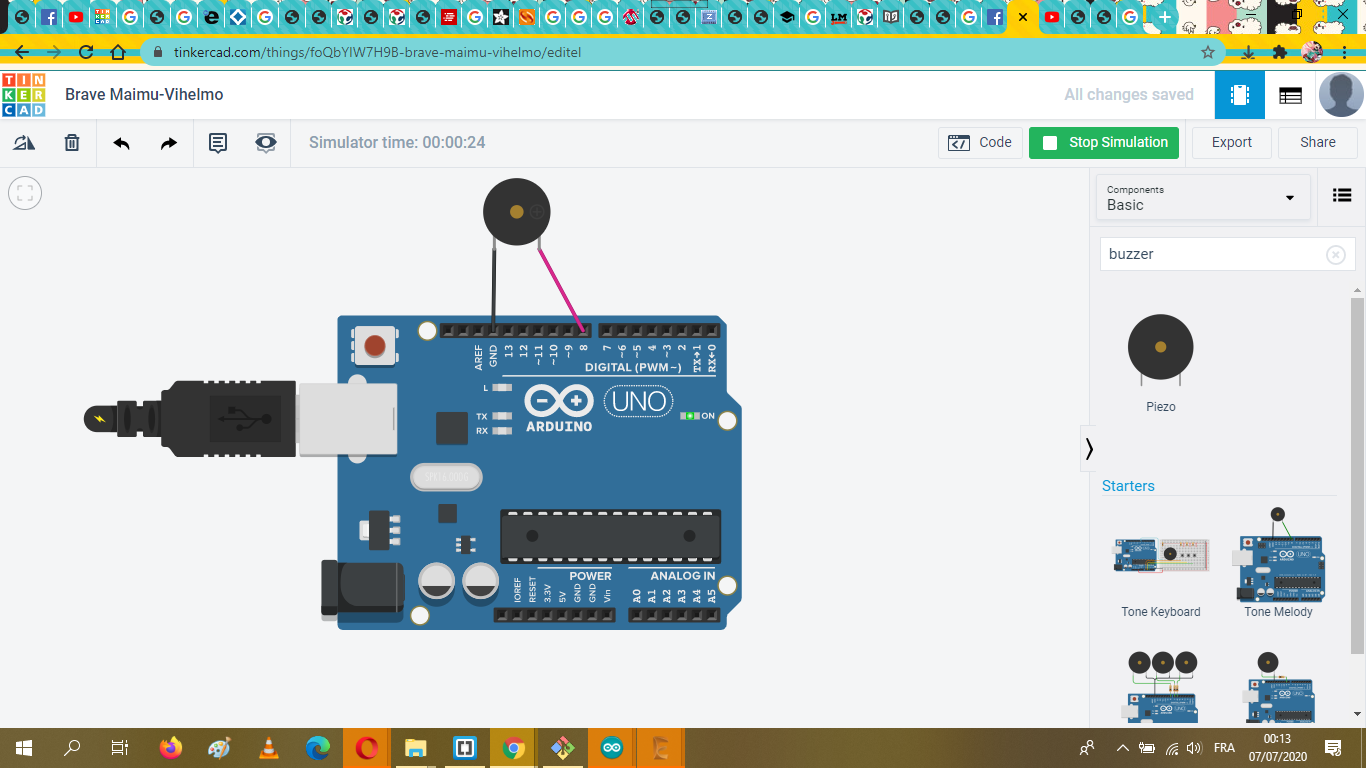Open Microsoft Edge from the taskbar

[318, 748]
